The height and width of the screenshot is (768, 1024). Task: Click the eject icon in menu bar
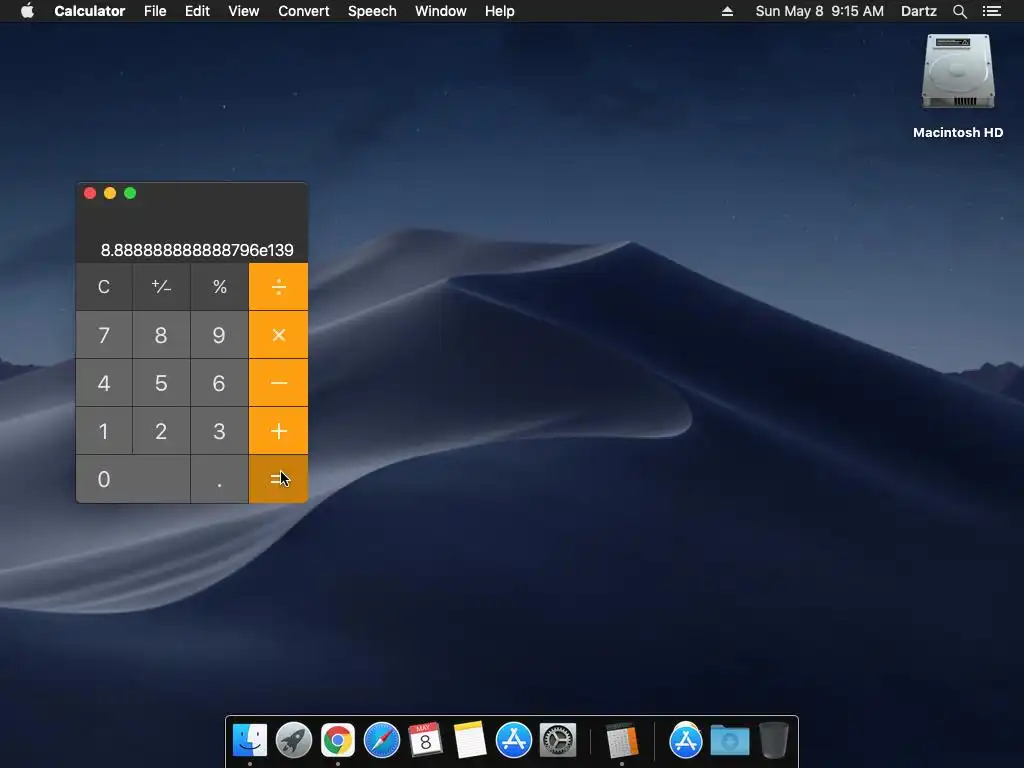pos(727,11)
